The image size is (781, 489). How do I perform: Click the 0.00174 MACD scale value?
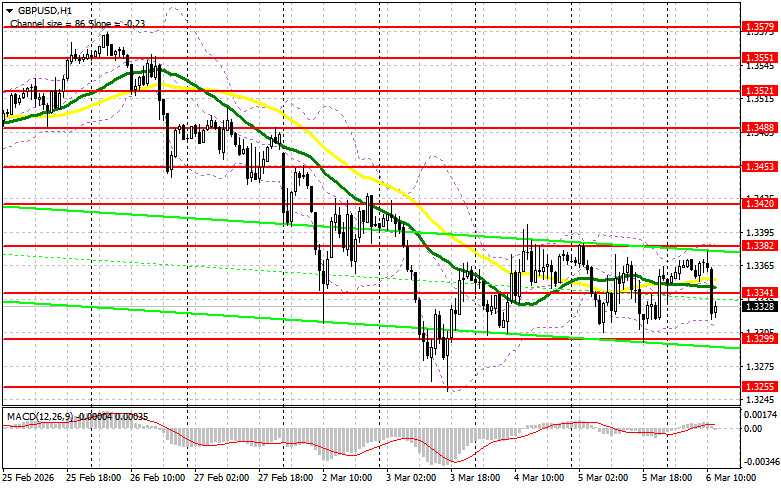[x=760, y=414]
